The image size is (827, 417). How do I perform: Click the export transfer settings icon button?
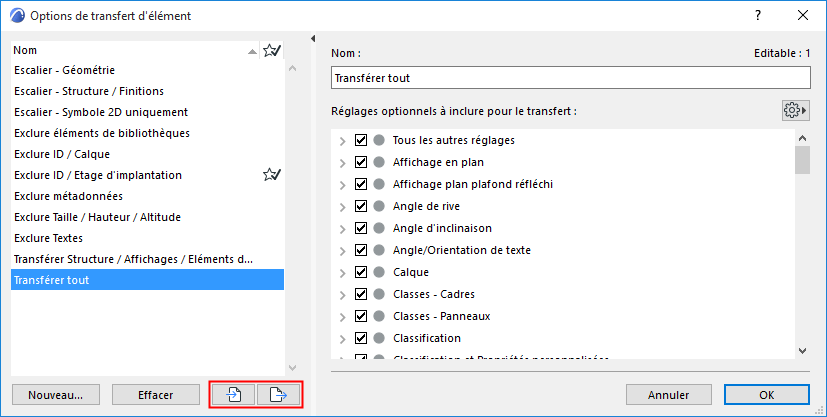(x=279, y=395)
